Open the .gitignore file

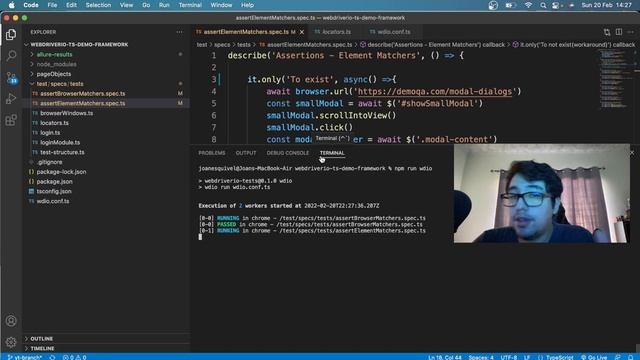(x=49, y=162)
